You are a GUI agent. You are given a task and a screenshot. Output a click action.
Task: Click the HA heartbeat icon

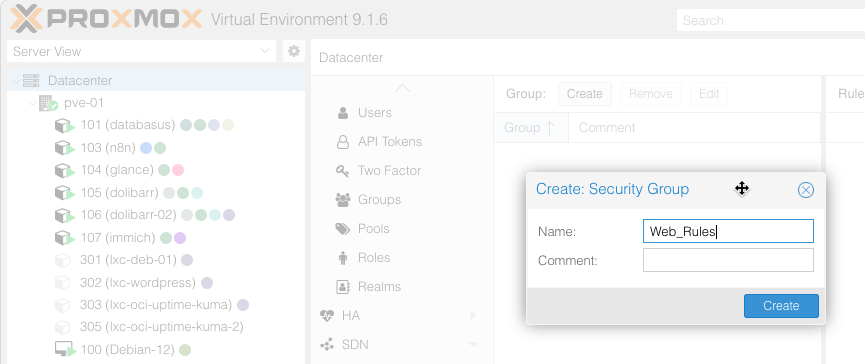point(327,316)
